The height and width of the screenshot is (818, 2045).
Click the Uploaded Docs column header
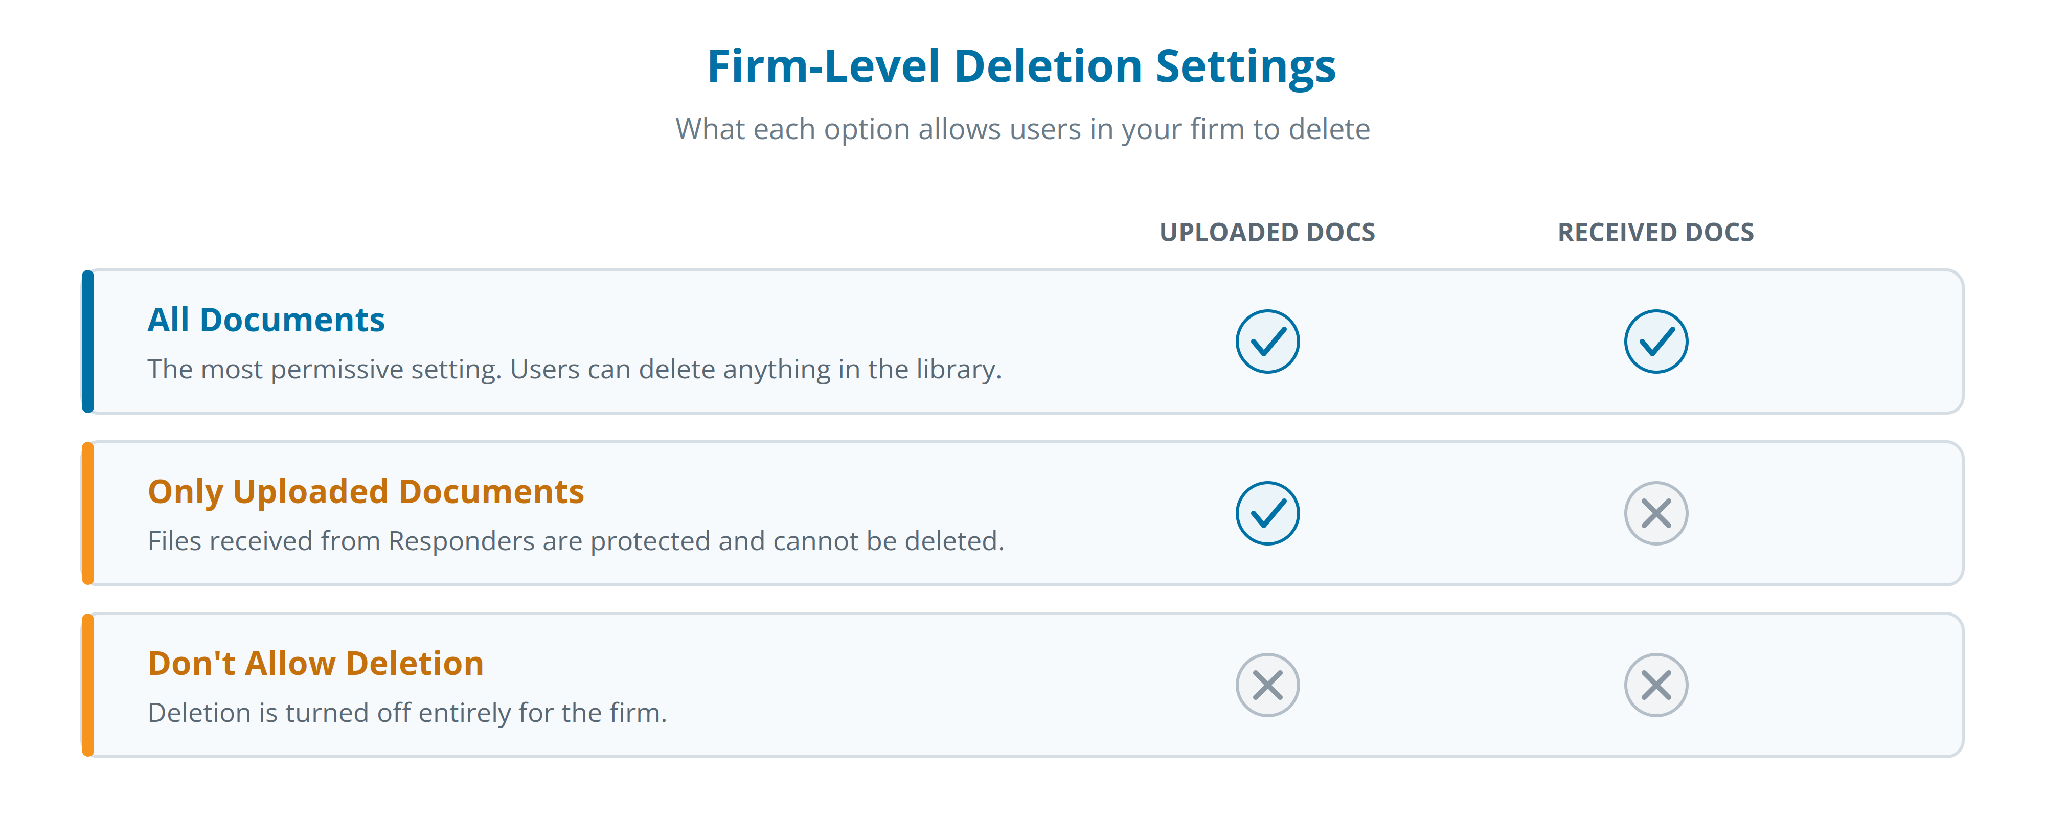tap(1267, 232)
